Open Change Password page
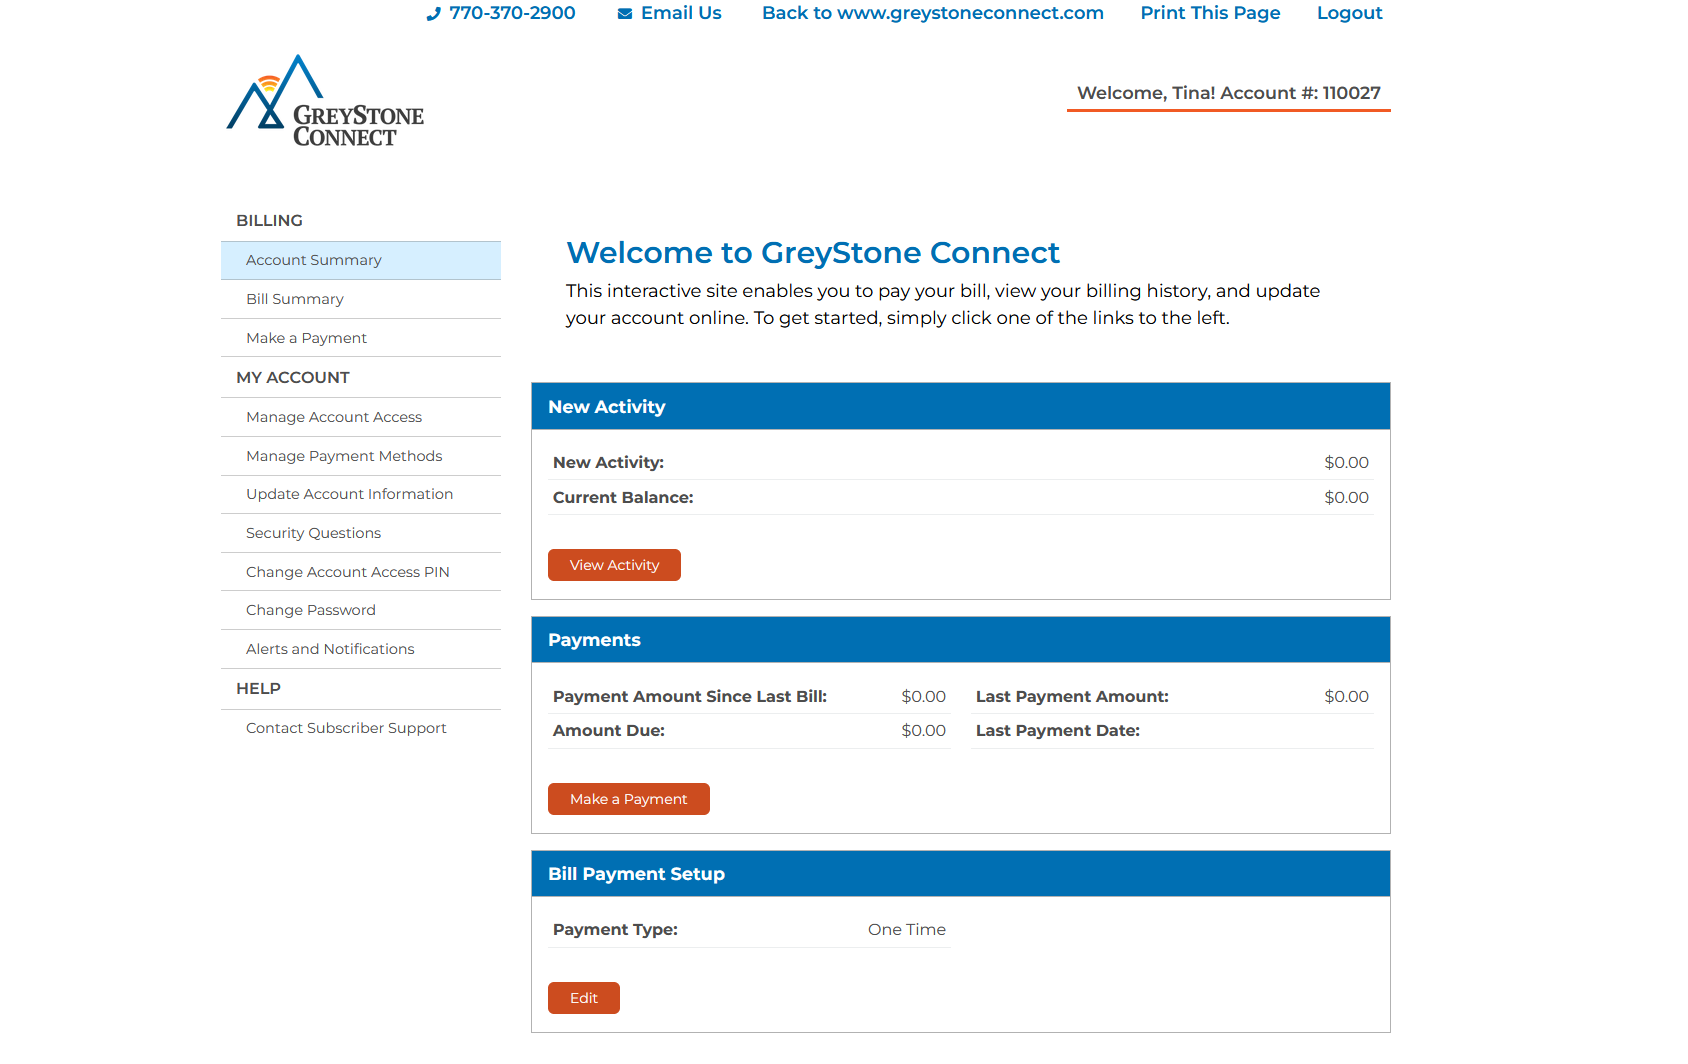Viewport: 1688px width, 1064px height. tap(361, 610)
